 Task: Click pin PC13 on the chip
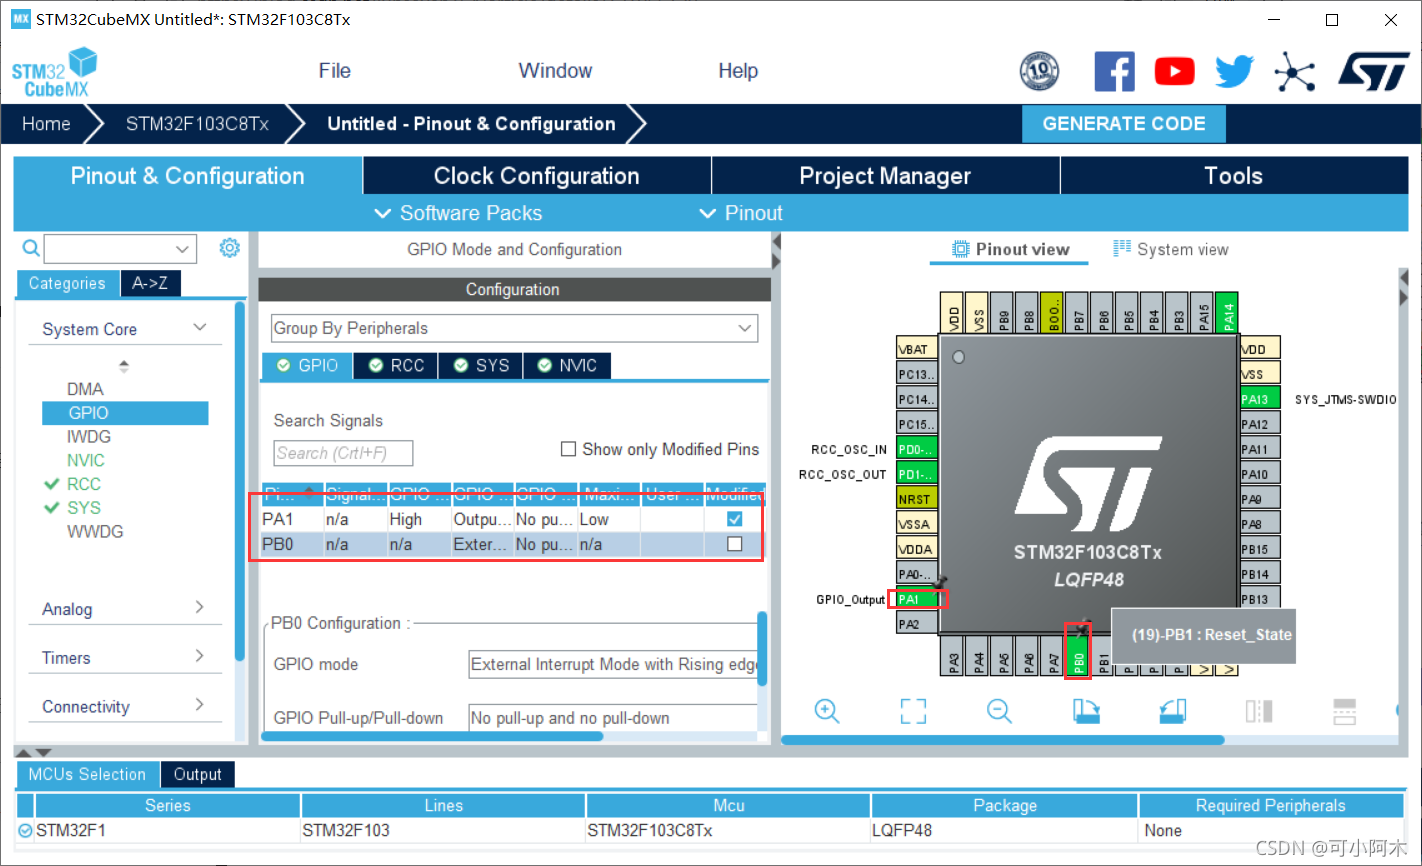tap(917, 374)
